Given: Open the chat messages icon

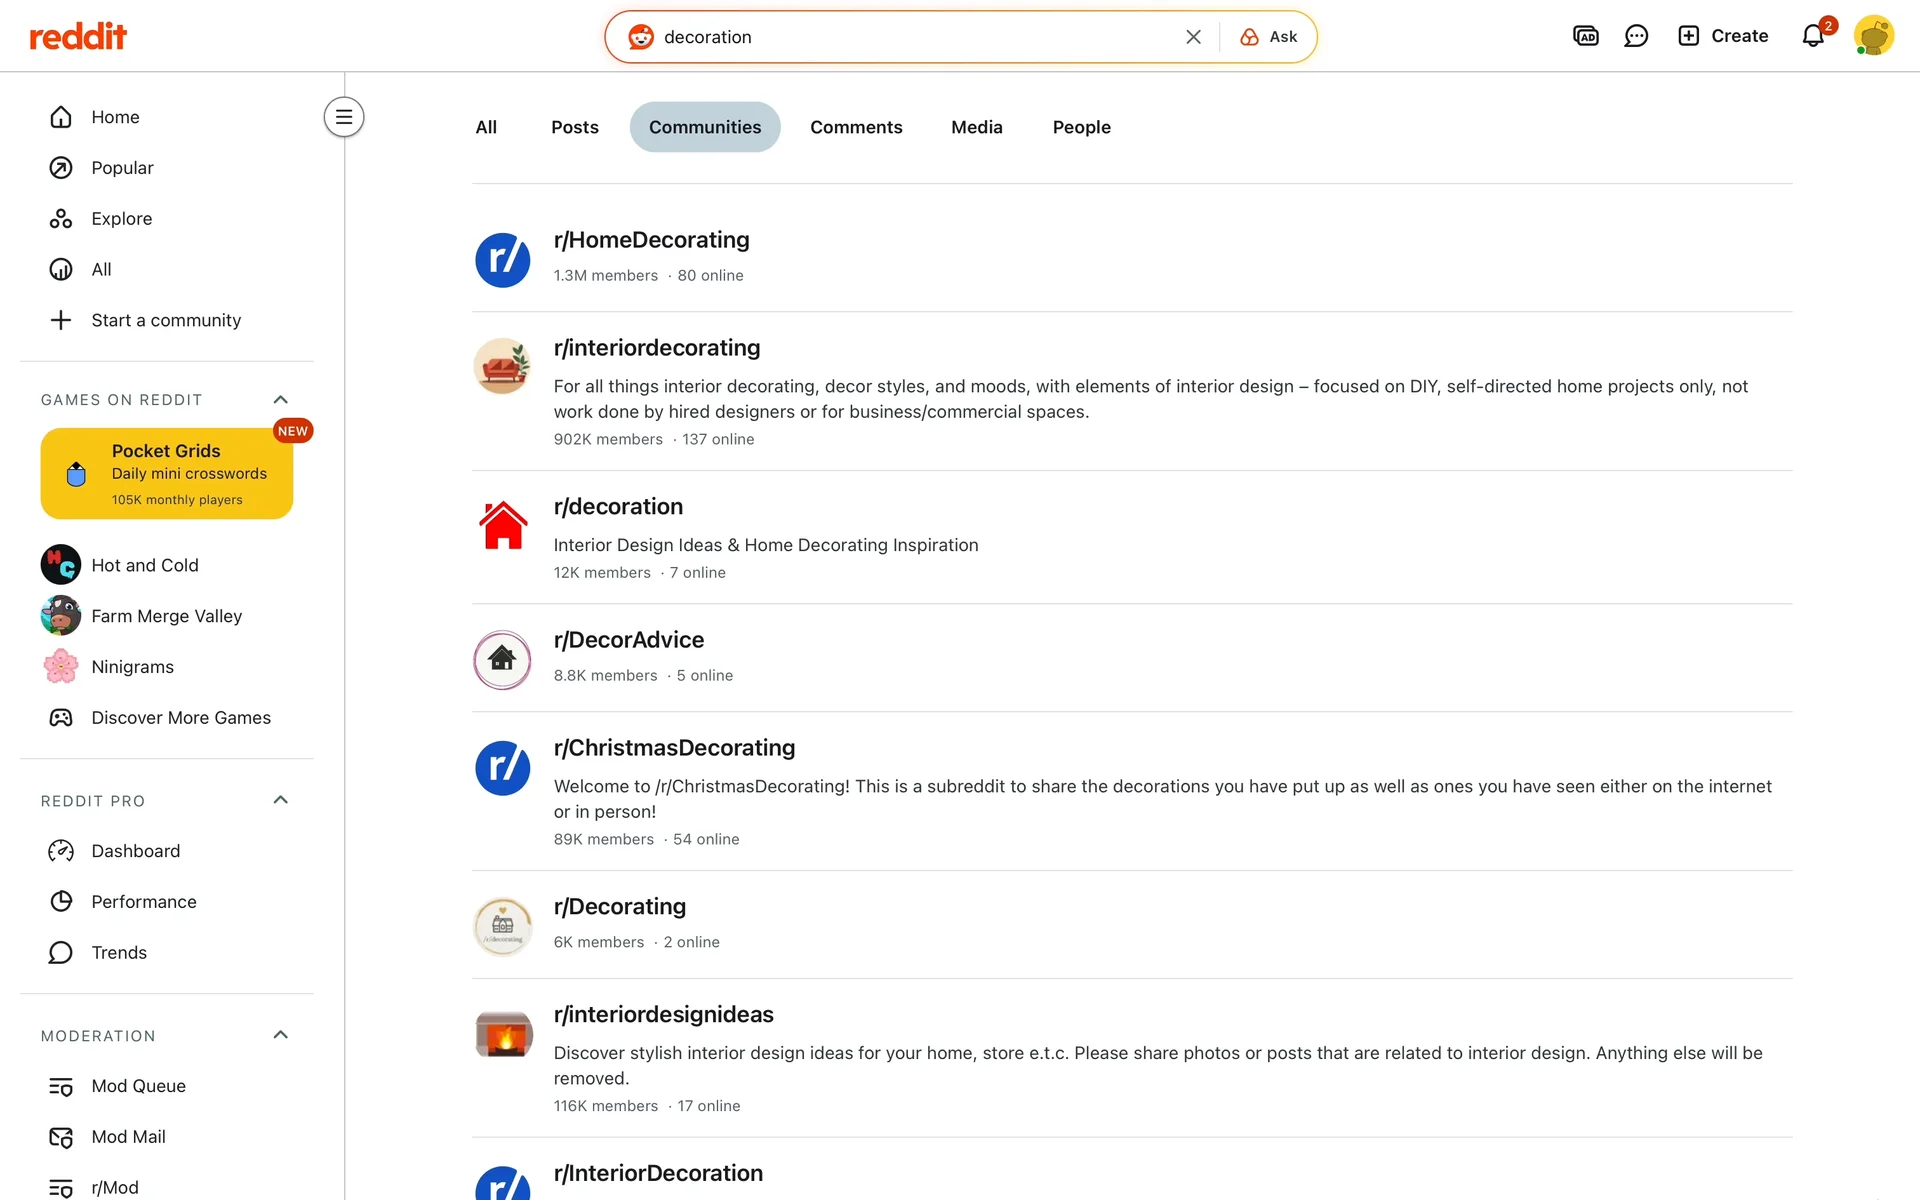Looking at the screenshot, I should (x=1636, y=36).
